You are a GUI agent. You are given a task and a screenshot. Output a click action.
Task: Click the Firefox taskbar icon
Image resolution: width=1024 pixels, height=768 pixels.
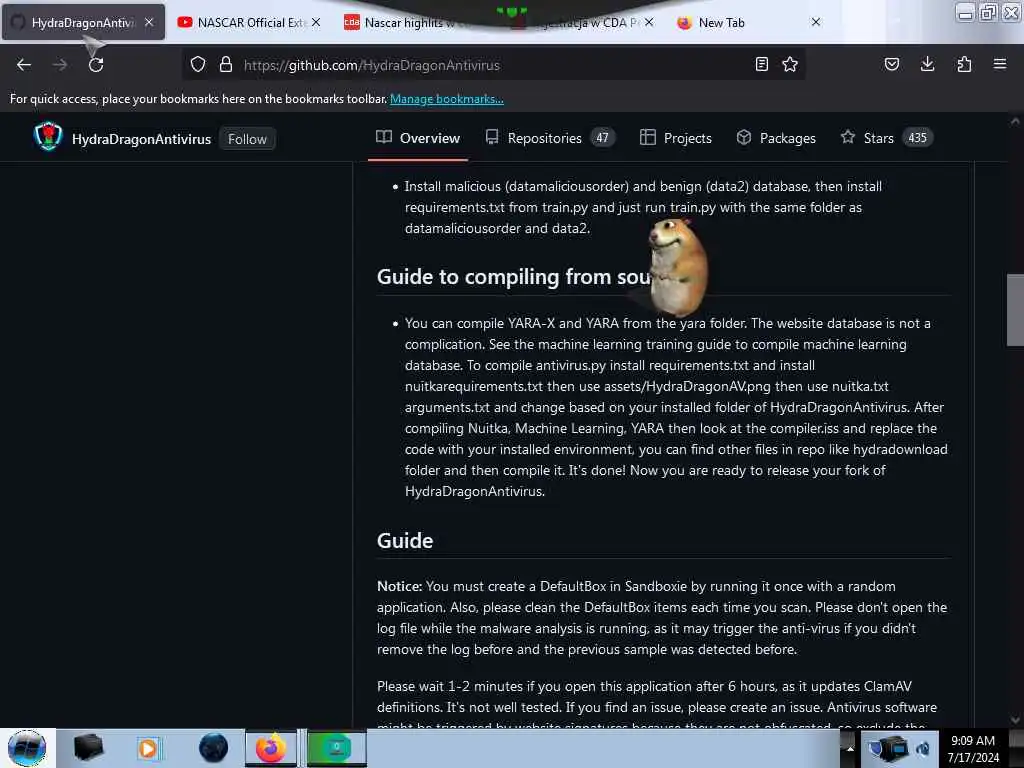(x=270, y=748)
